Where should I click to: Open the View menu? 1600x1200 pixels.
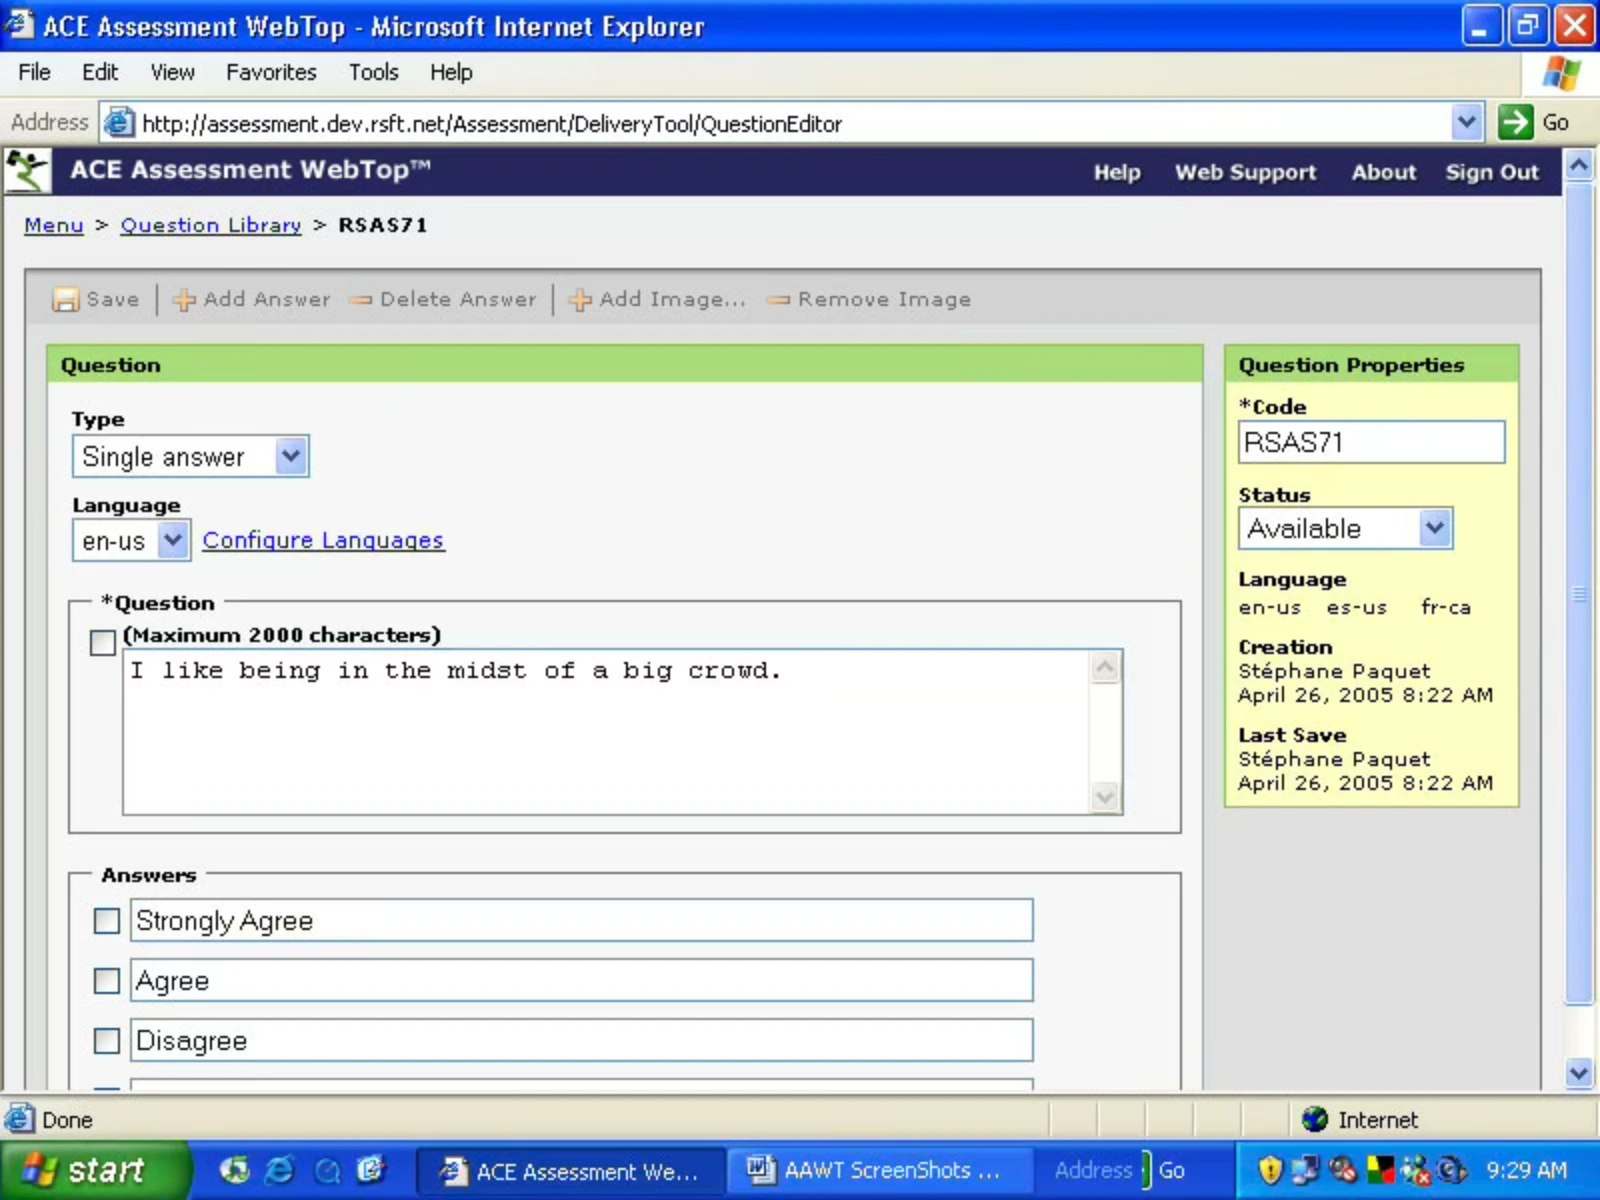click(172, 72)
